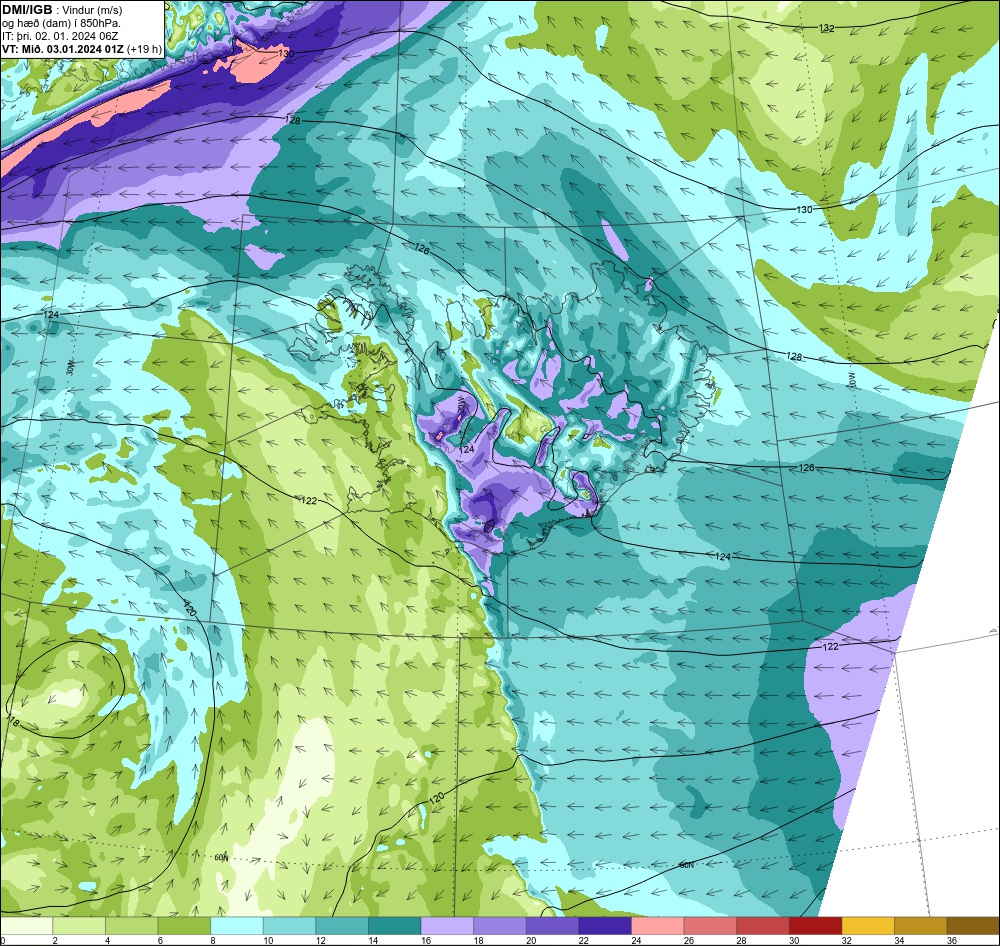Click the 6–8 m/s green legend swatch
This screenshot has width=1000, height=946.
coord(184,926)
